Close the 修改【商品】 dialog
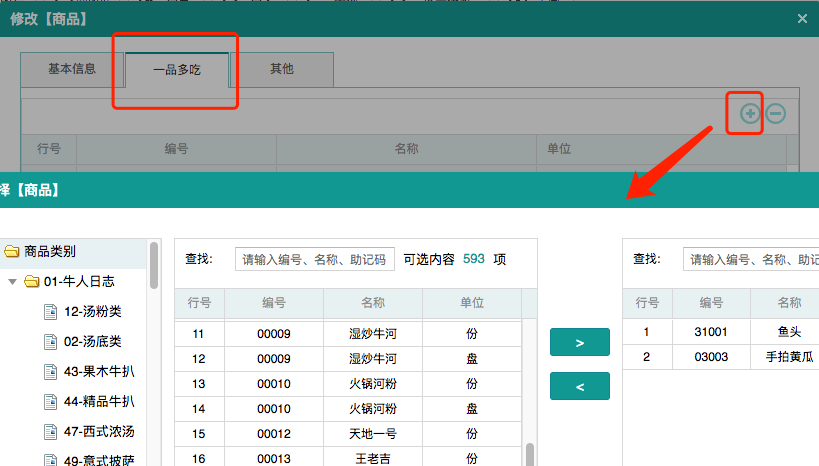The image size is (819, 466). click(x=802, y=18)
